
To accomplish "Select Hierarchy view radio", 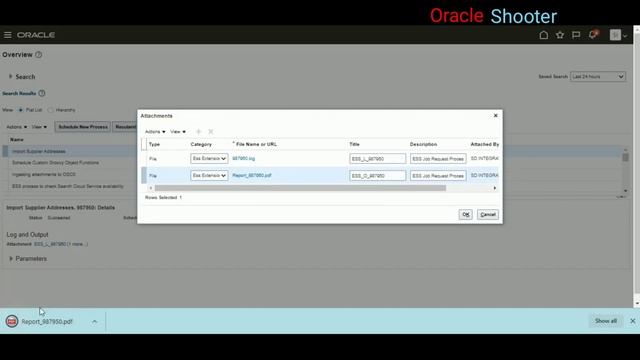I will pos(50,110).
